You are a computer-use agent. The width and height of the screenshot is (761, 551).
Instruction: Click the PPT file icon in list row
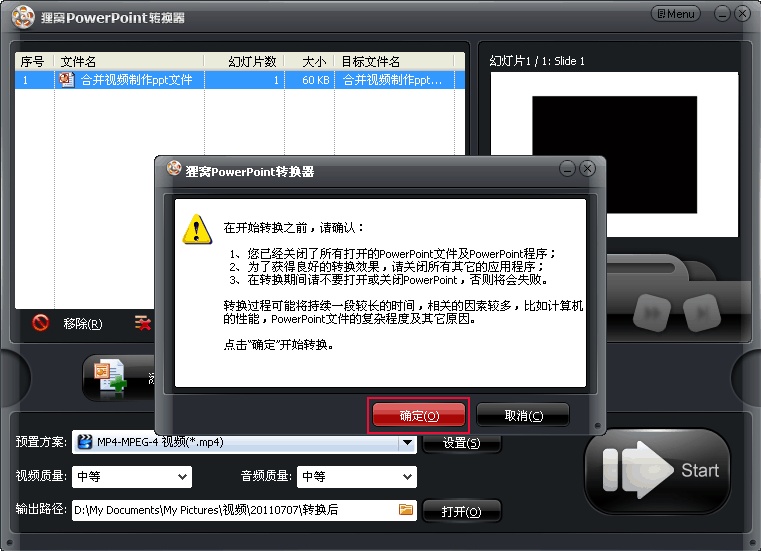point(67,79)
